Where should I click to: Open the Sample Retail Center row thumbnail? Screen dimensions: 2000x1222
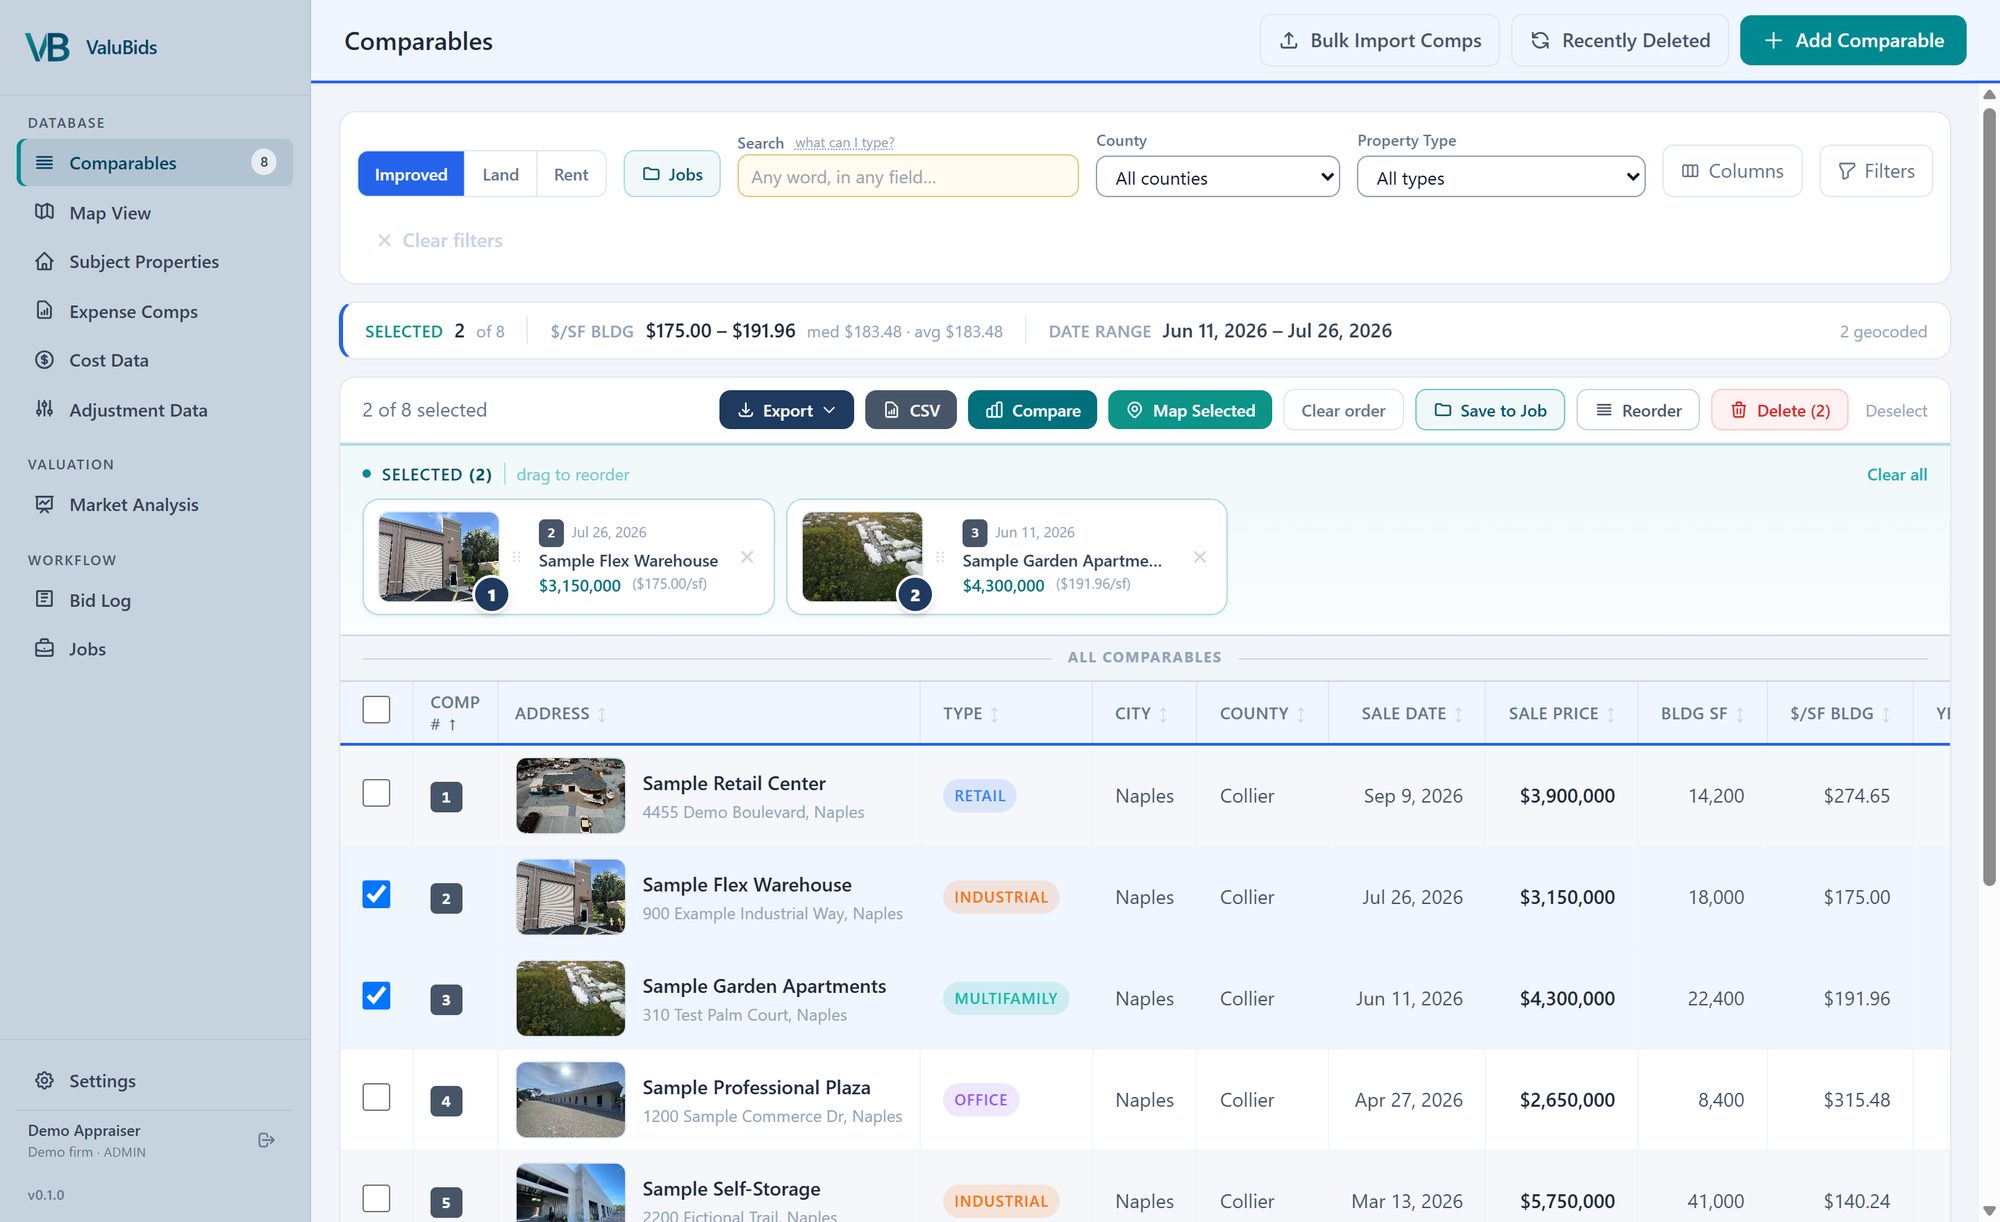[x=570, y=795]
